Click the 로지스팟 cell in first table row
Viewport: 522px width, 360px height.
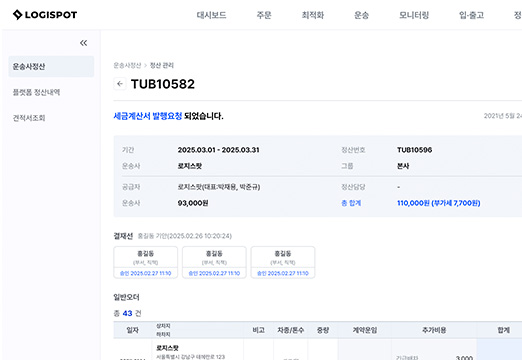point(167,348)
